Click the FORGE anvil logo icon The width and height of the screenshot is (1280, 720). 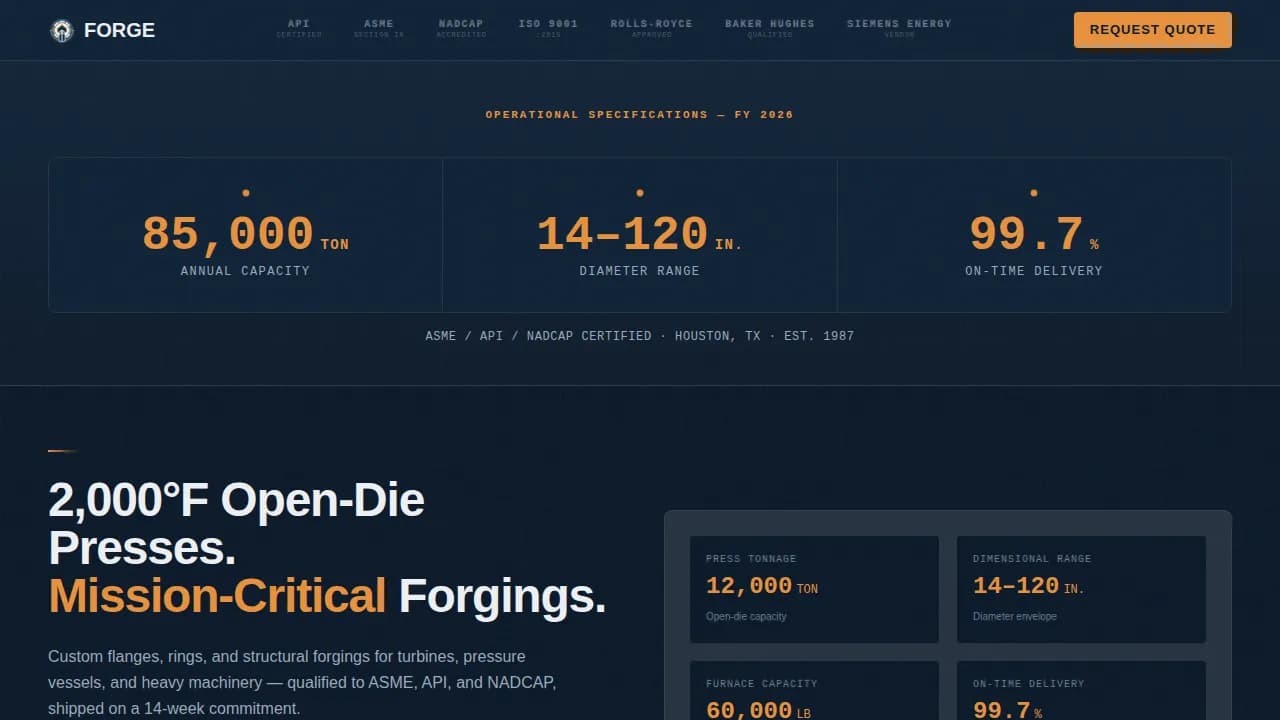[62, 30]
